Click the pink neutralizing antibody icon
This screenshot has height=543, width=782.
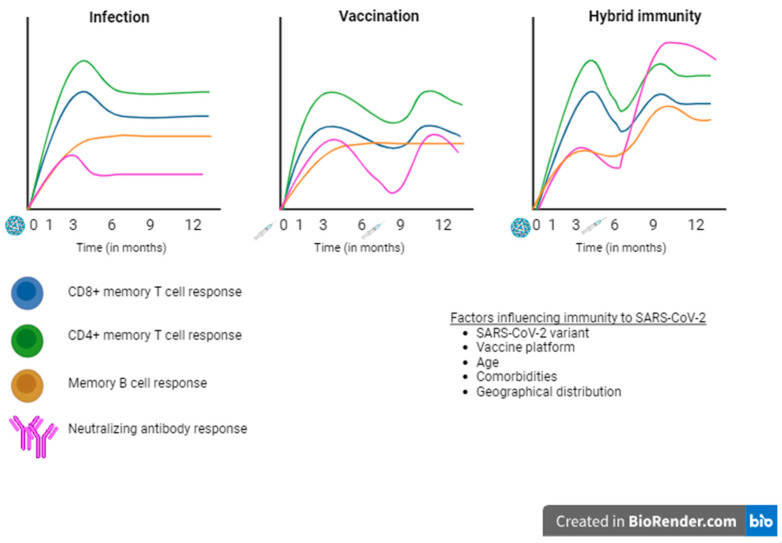33,436
